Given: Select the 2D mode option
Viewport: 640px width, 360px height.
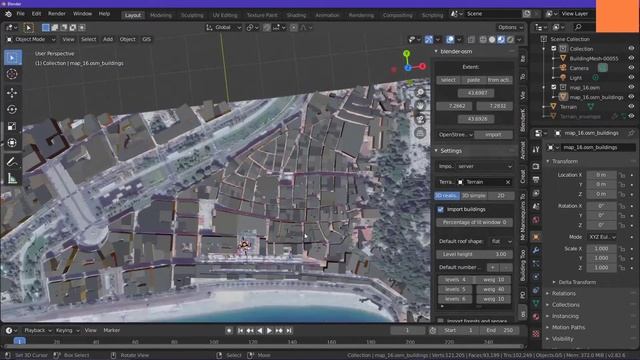Looking at the screenshot, I should click(x=501, y=196).
